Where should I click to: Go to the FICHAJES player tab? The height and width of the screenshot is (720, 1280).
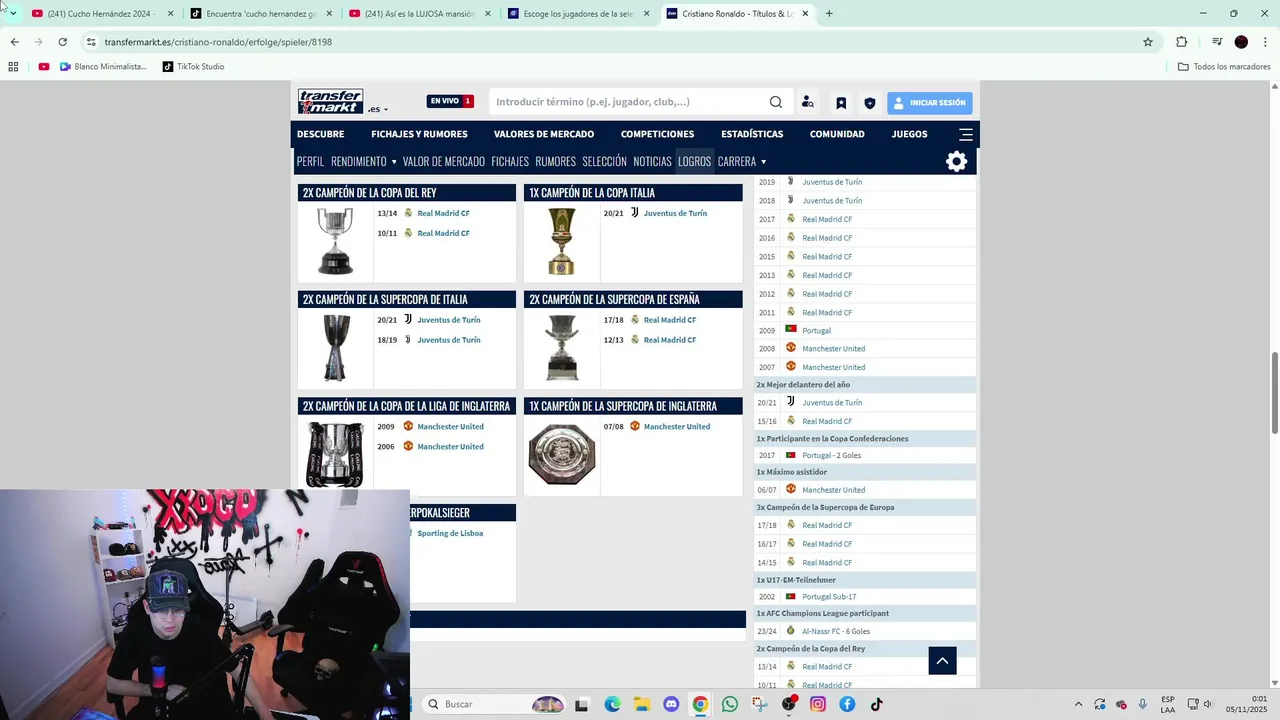tap(510, 161)
